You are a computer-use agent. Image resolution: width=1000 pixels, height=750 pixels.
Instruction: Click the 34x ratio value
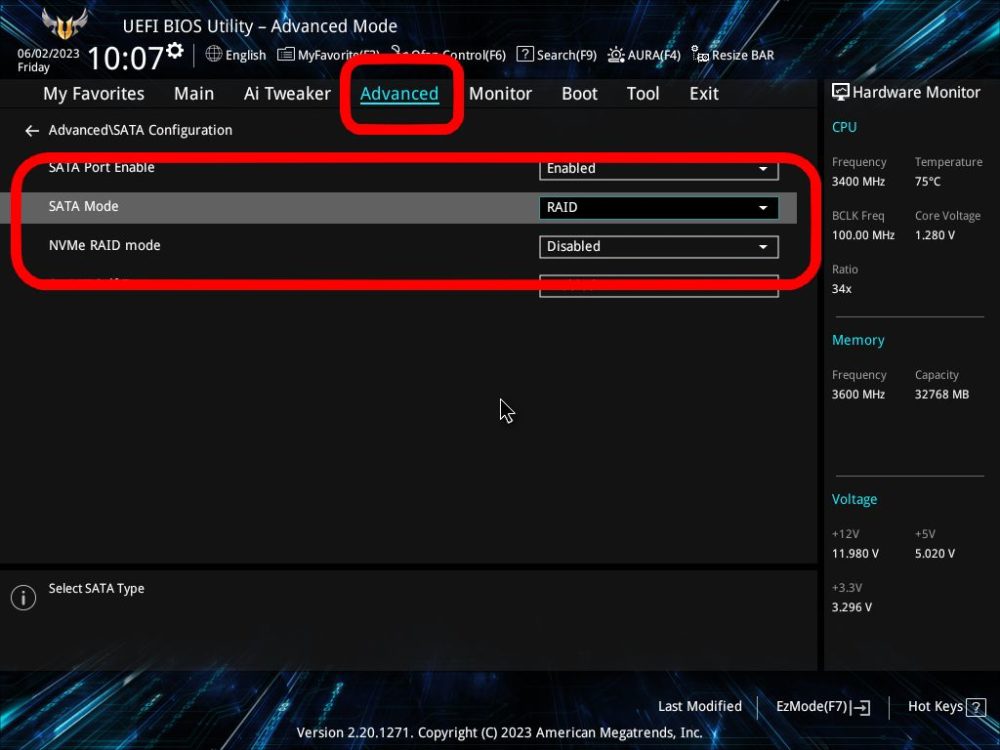(x=841, y=289)
